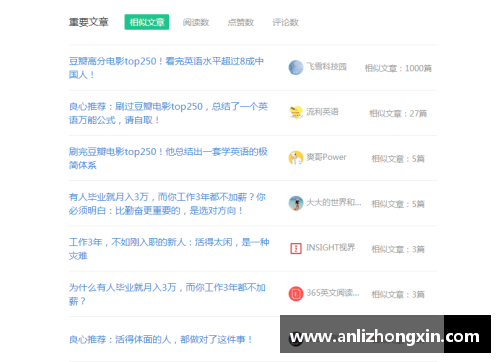Click 相似文章：27篇 count

[x=398, y=114]
